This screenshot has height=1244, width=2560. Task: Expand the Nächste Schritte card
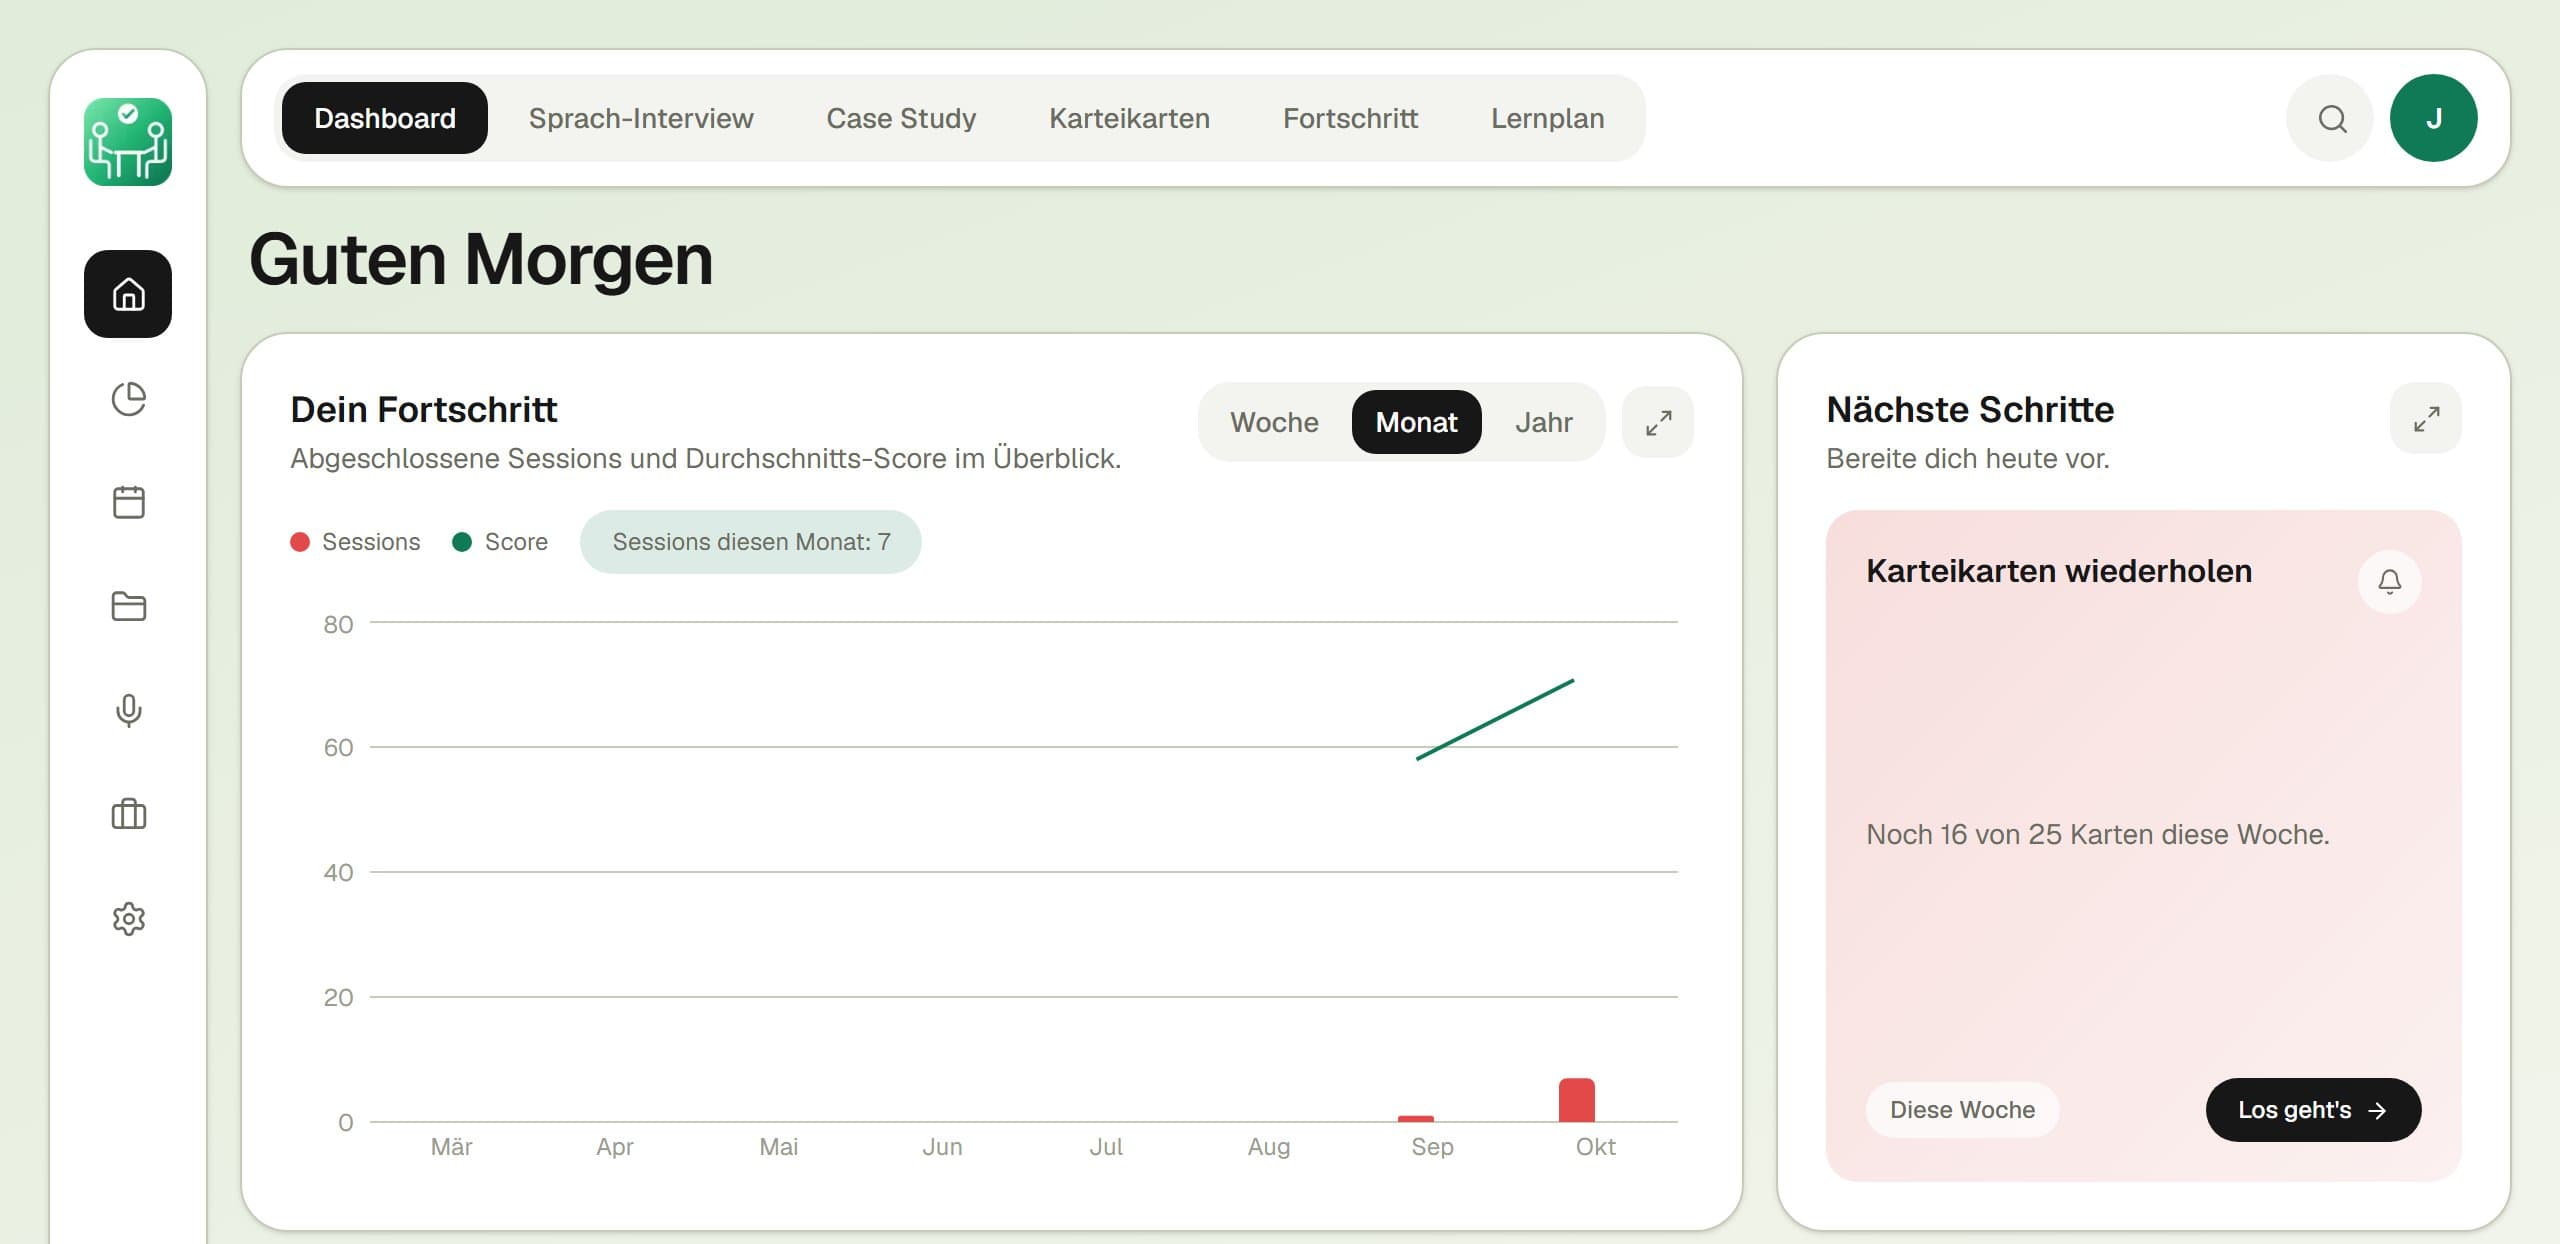coord(2426,418)
